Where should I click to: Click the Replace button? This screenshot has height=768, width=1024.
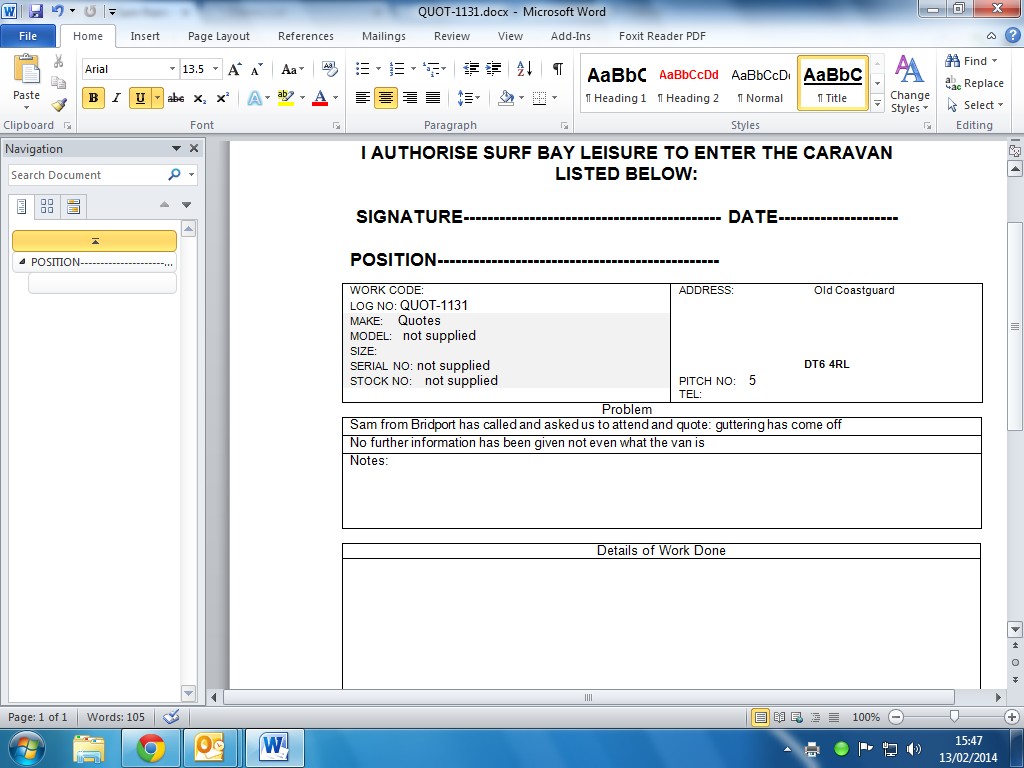[x=974, y=83]
